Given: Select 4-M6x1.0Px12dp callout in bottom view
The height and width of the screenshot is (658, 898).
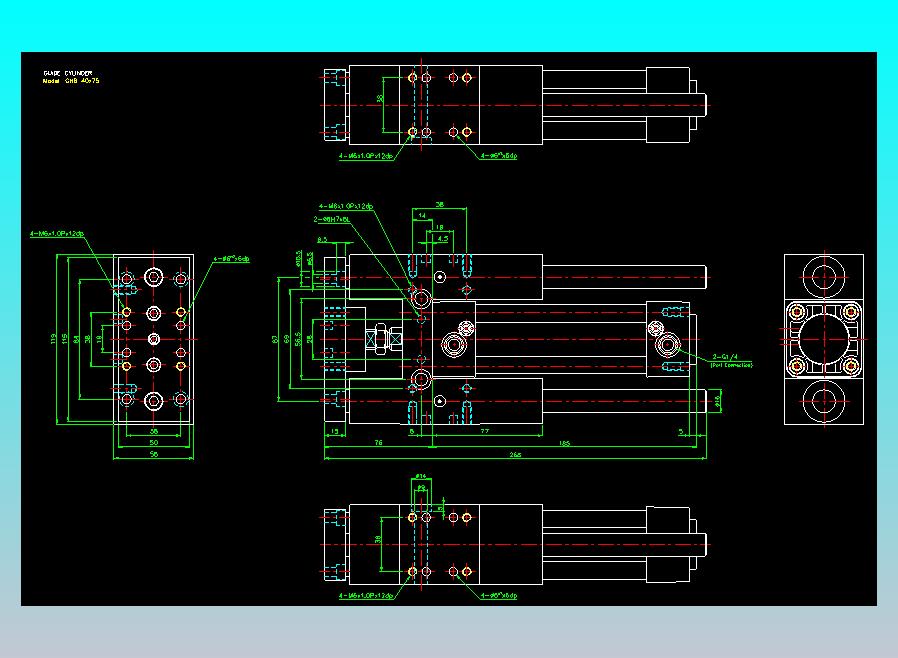Looking at the screenshot, I should pos(366,596).
